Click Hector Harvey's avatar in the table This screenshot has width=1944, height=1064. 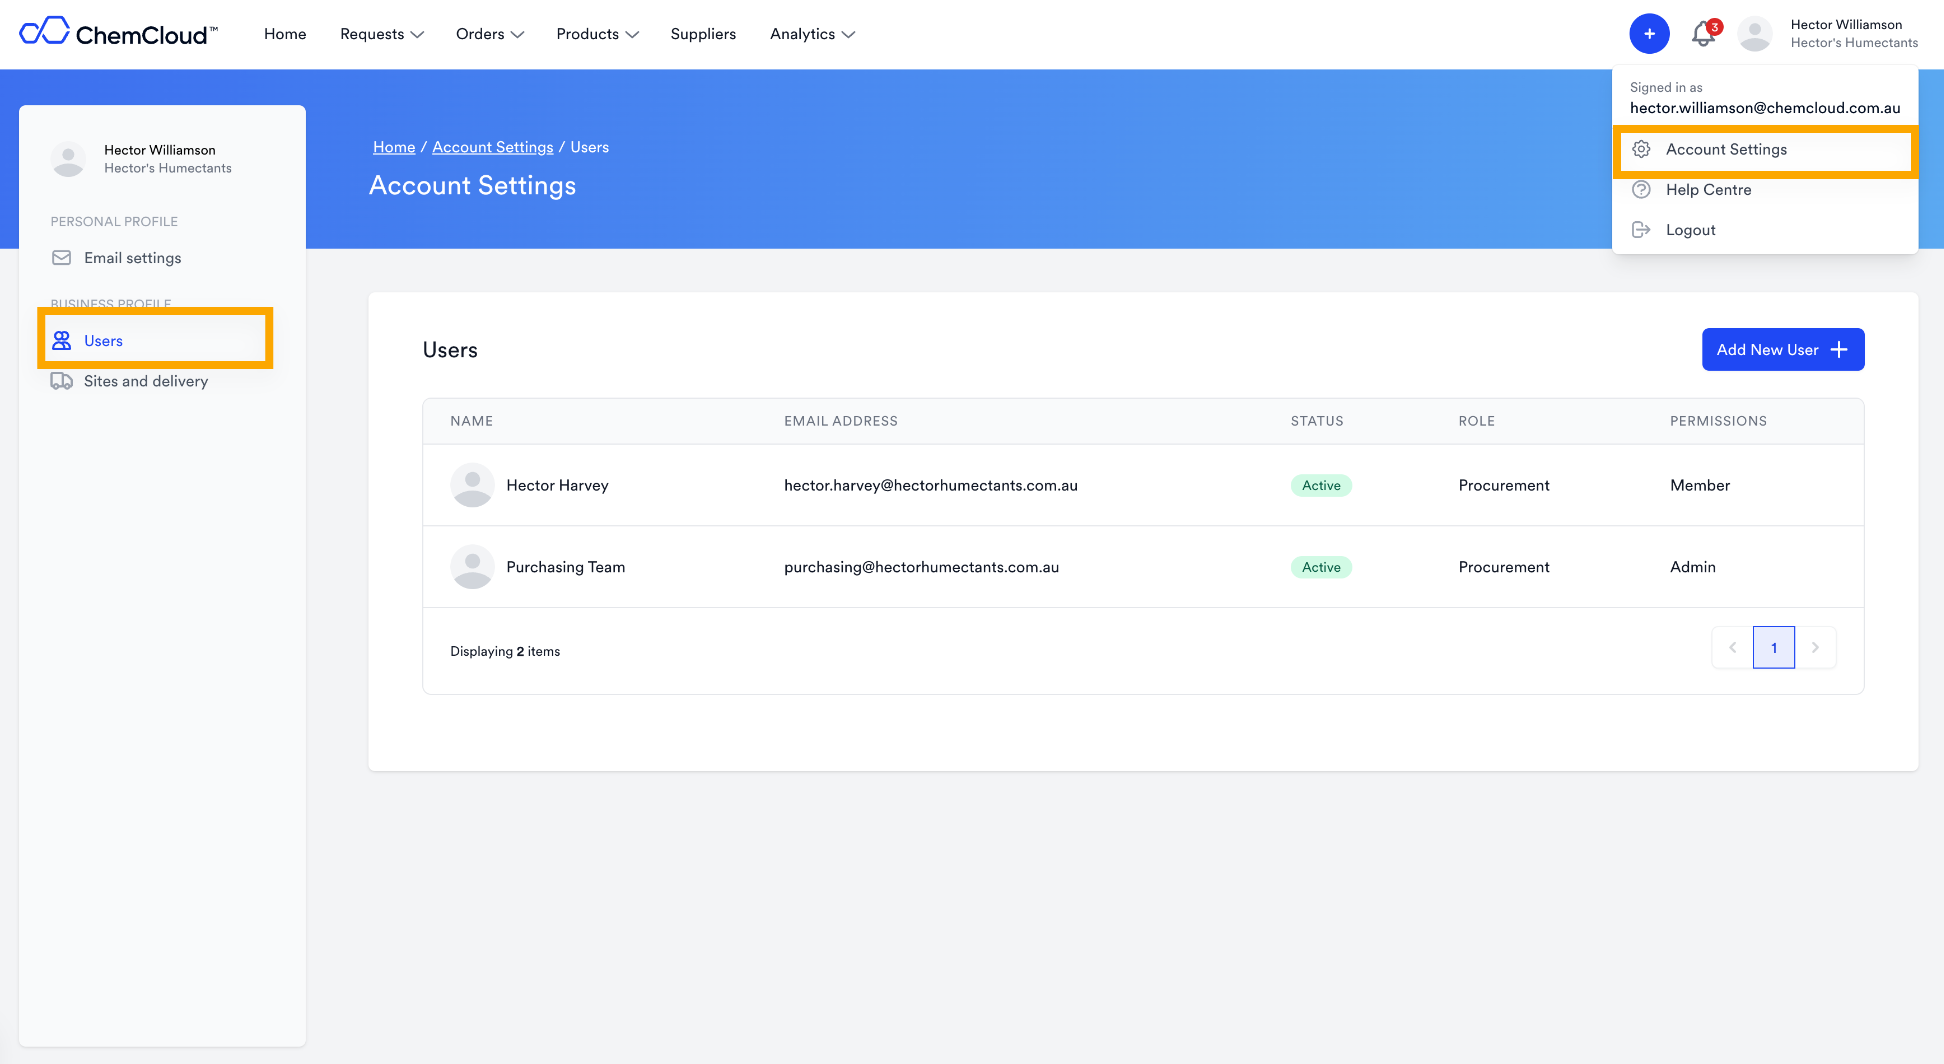472,485
